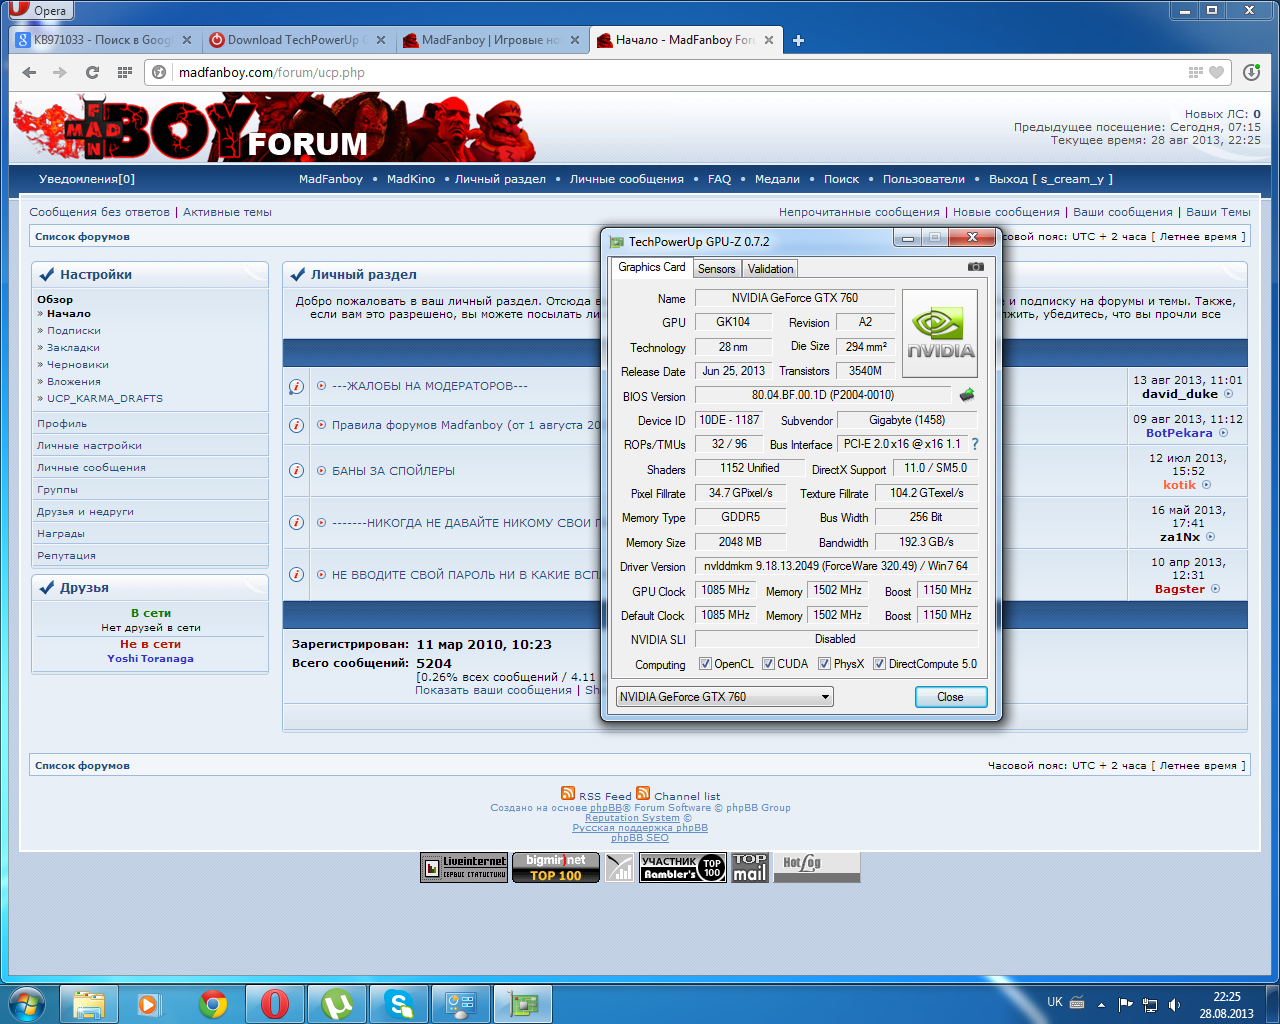Click the bookmark heart icon in address bar
The image size is (1280, 1024).
(x=1216, y=72)
